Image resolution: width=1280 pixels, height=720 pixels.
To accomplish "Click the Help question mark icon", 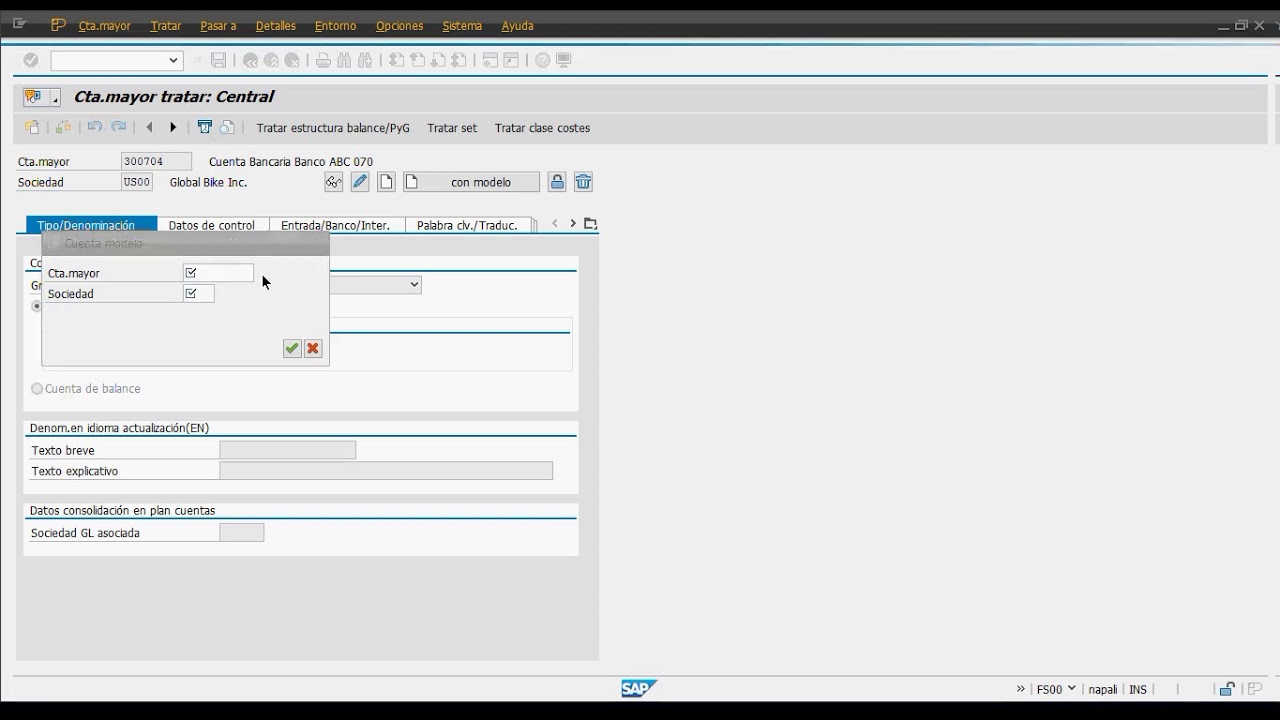I will pyautogui.click(x=542, y=60).
